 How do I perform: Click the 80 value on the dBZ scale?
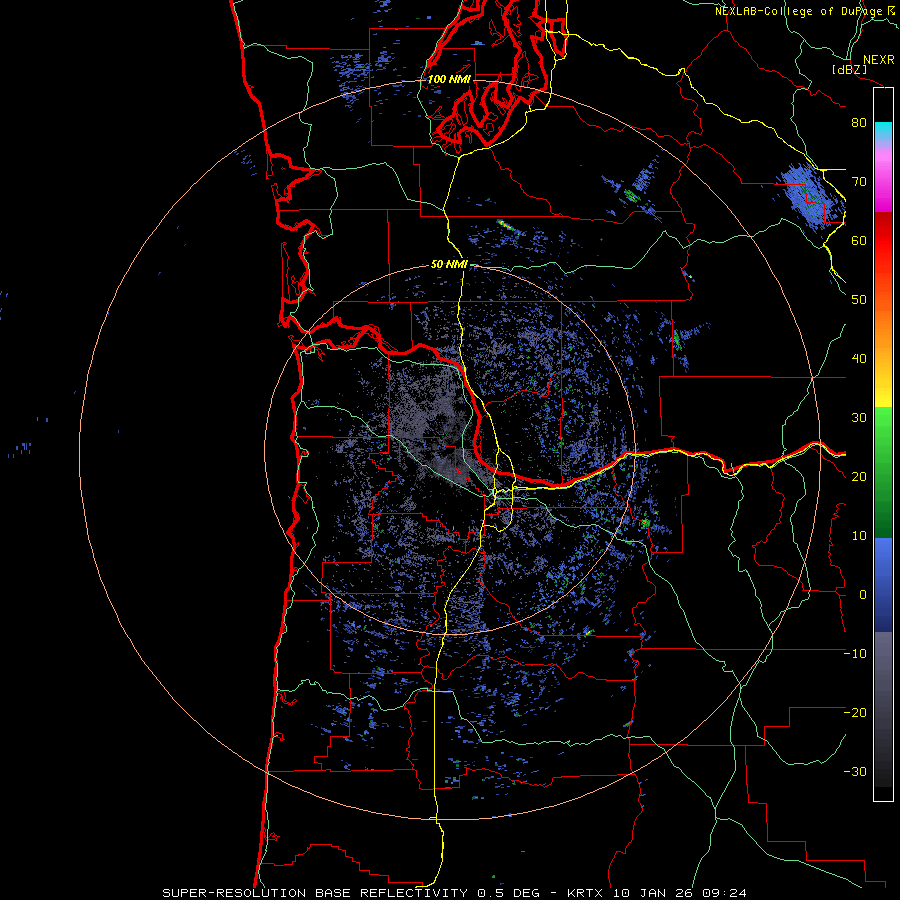coord(859,123)
